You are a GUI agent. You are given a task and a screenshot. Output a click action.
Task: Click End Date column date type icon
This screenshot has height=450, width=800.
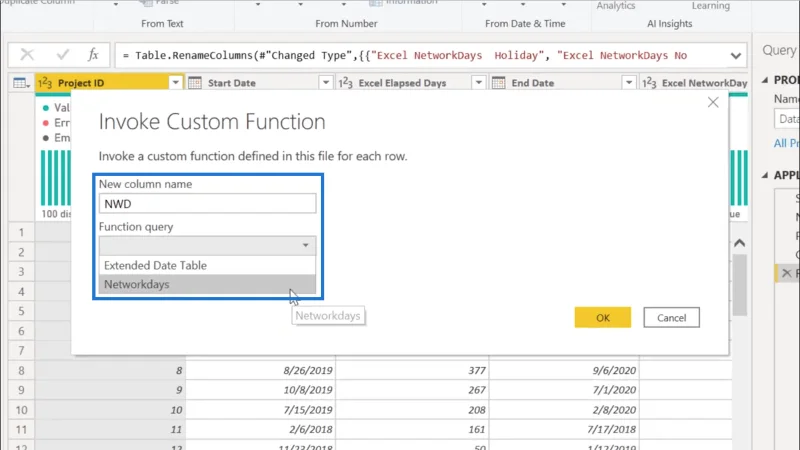498,83
